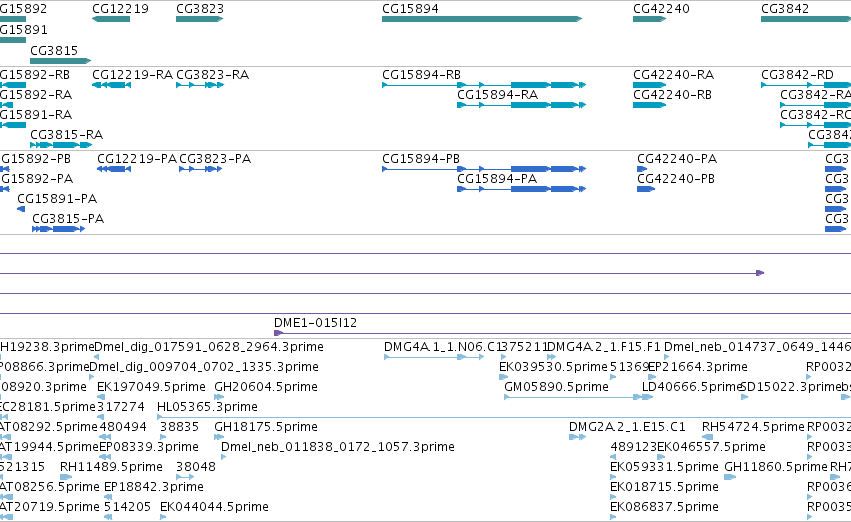Image resolution: width=851 pixels, height=522 pixels.
Task: Open the CG42240-PB protein label
Action: point(676,179)
